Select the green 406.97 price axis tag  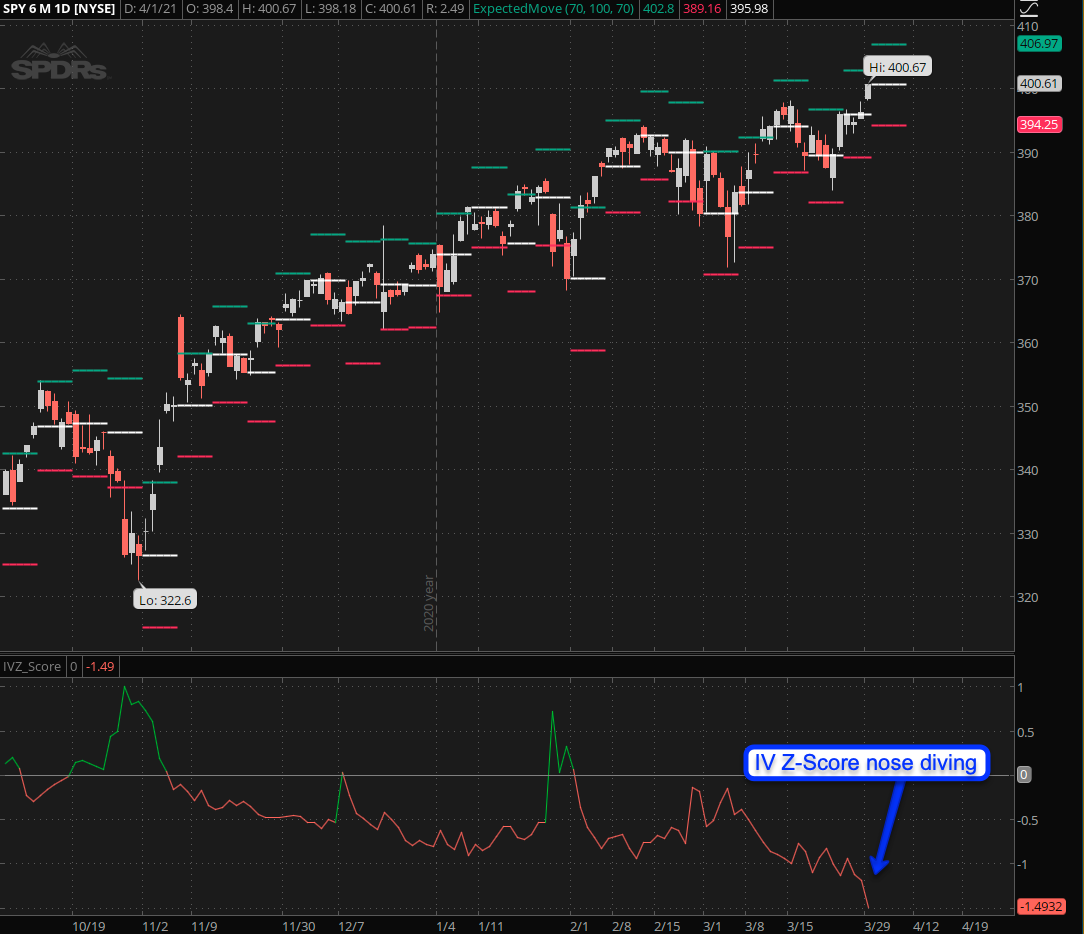(1038, 44)
